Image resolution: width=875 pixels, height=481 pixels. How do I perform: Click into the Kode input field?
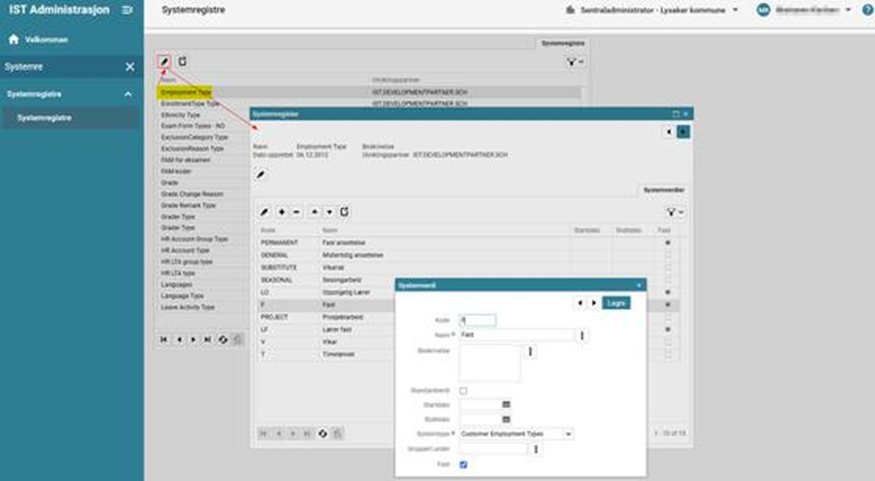coord(477,320)
